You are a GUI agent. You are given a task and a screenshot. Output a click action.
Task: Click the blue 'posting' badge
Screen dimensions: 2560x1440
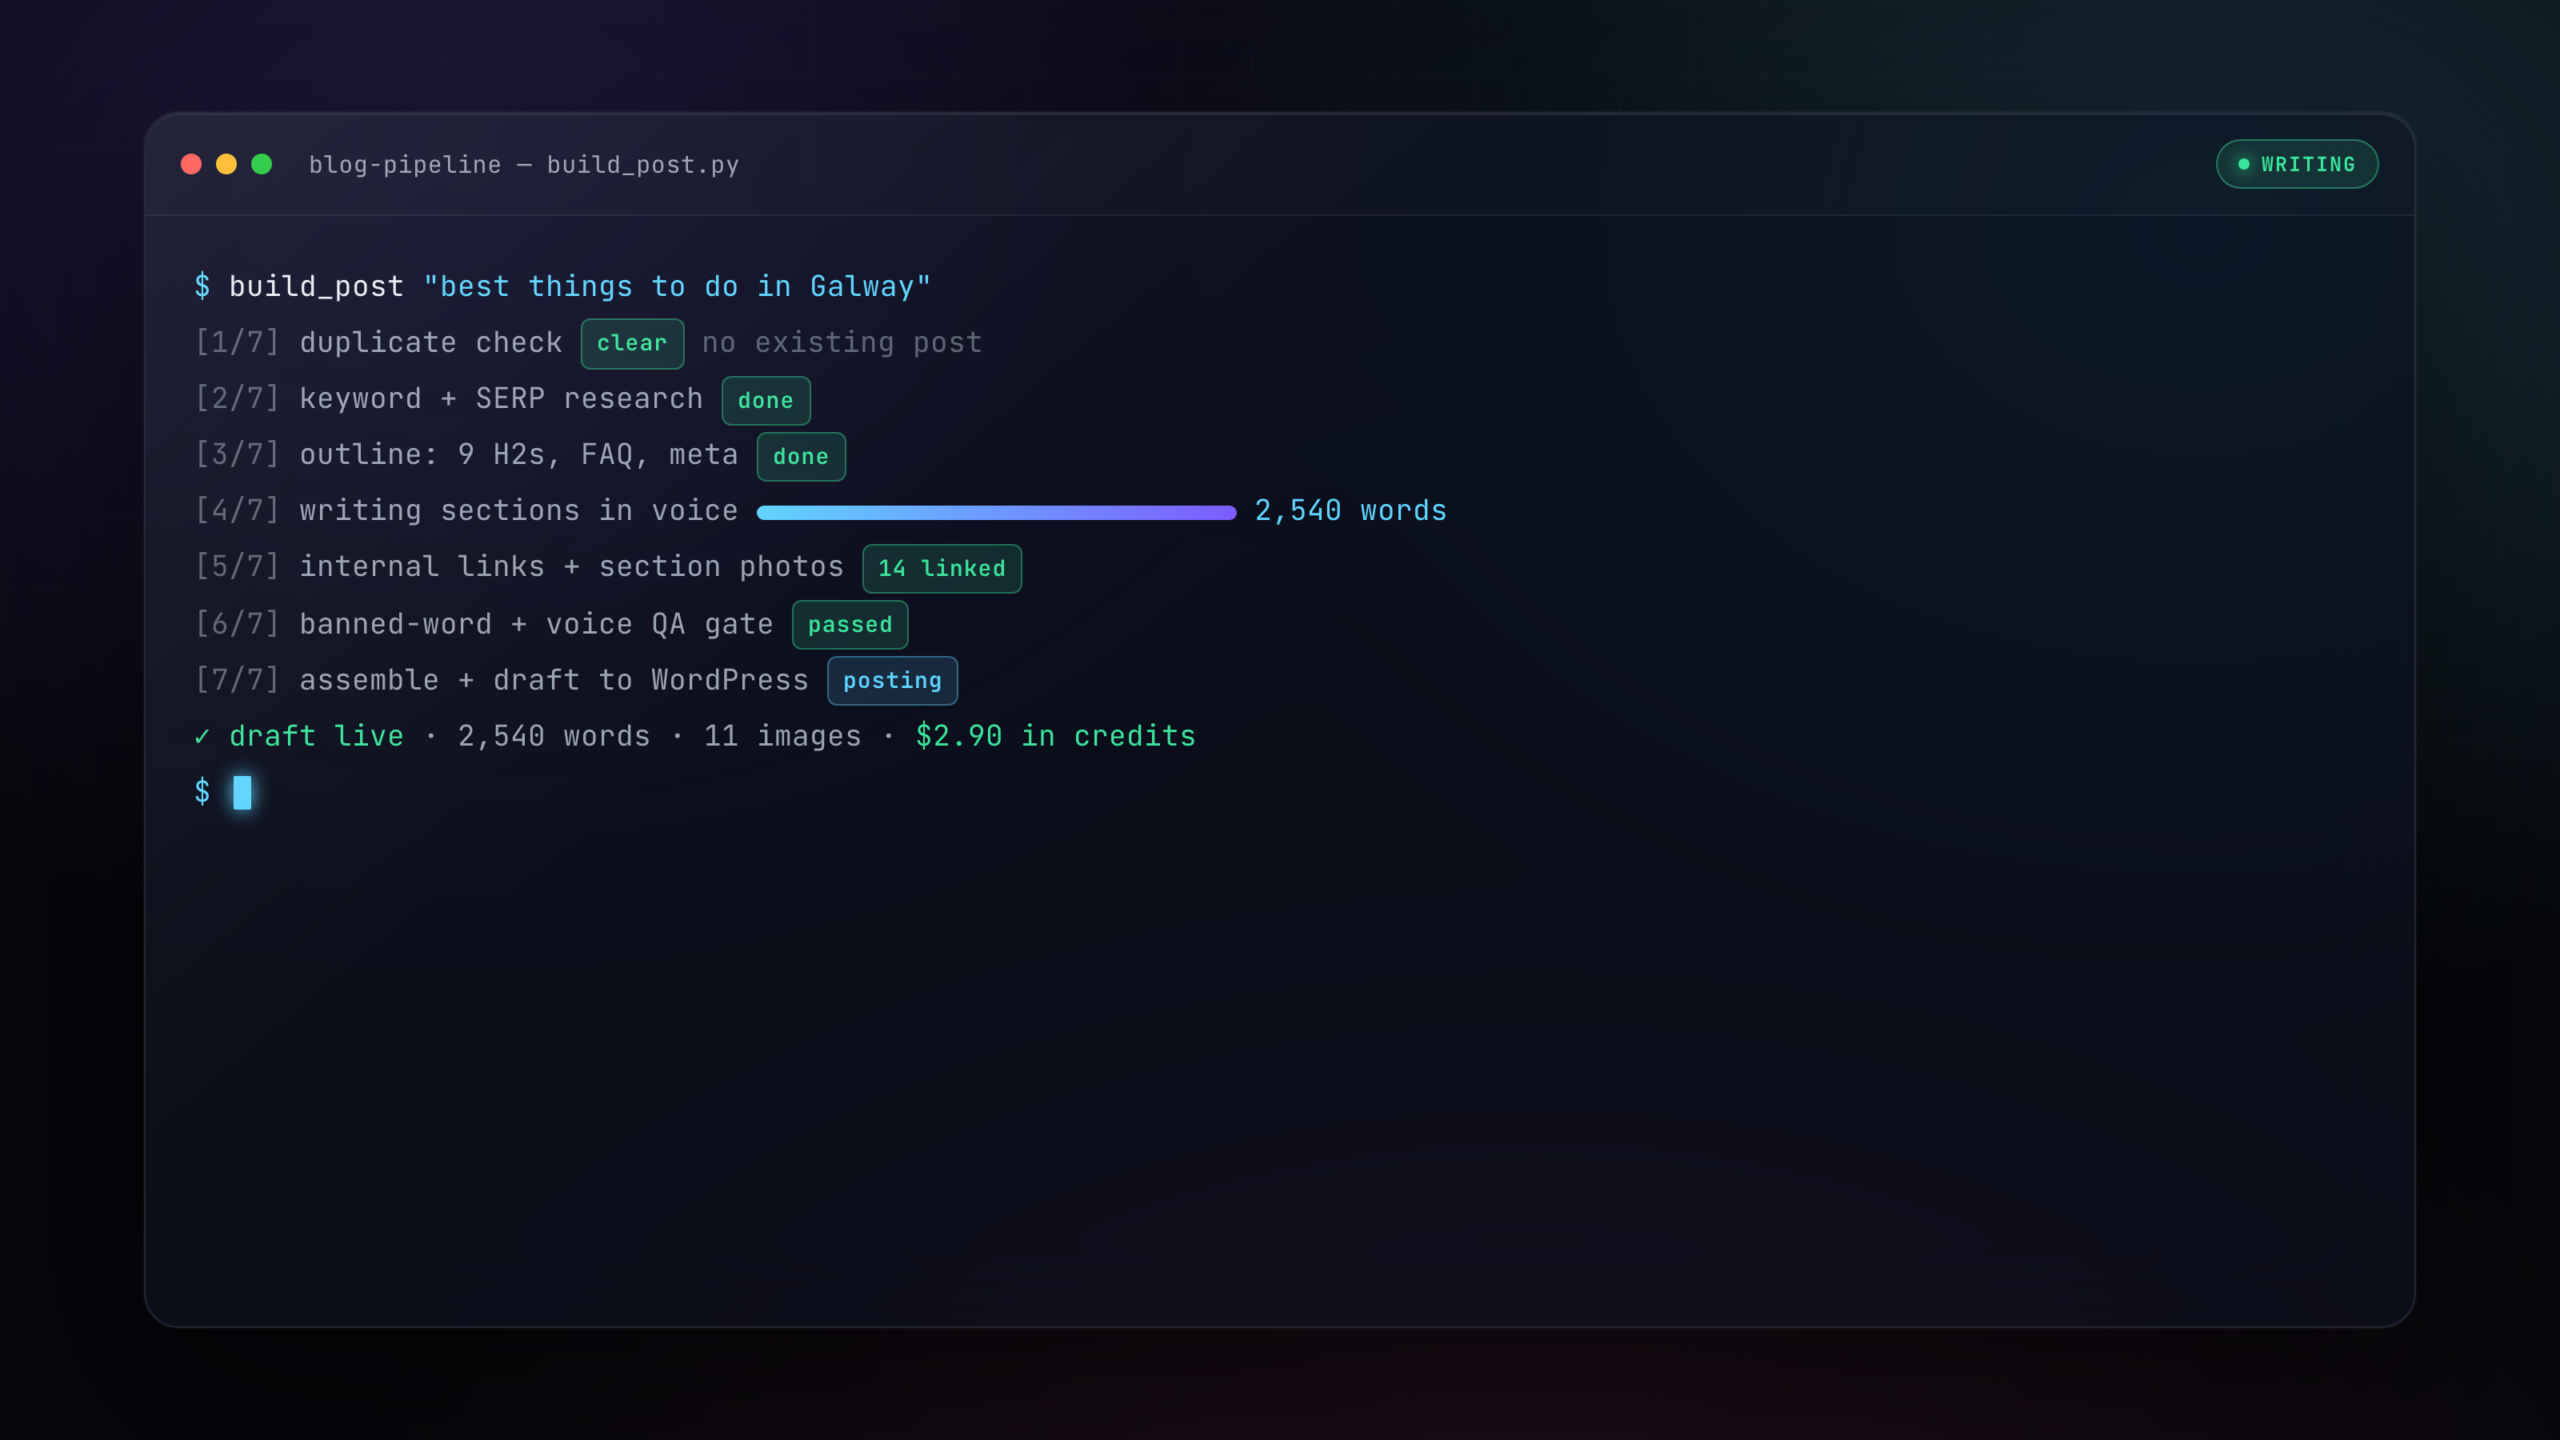tap(892, 680)
